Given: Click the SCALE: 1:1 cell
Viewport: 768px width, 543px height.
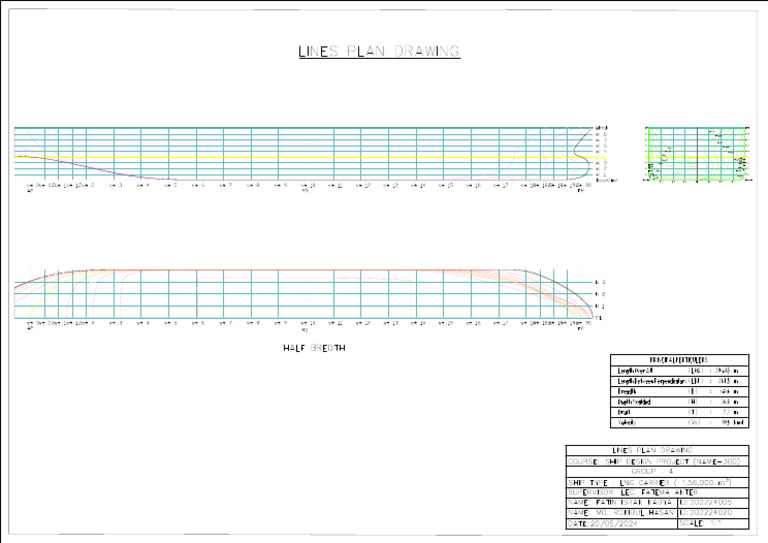Looking at the screenshot, I should (713, 524).
